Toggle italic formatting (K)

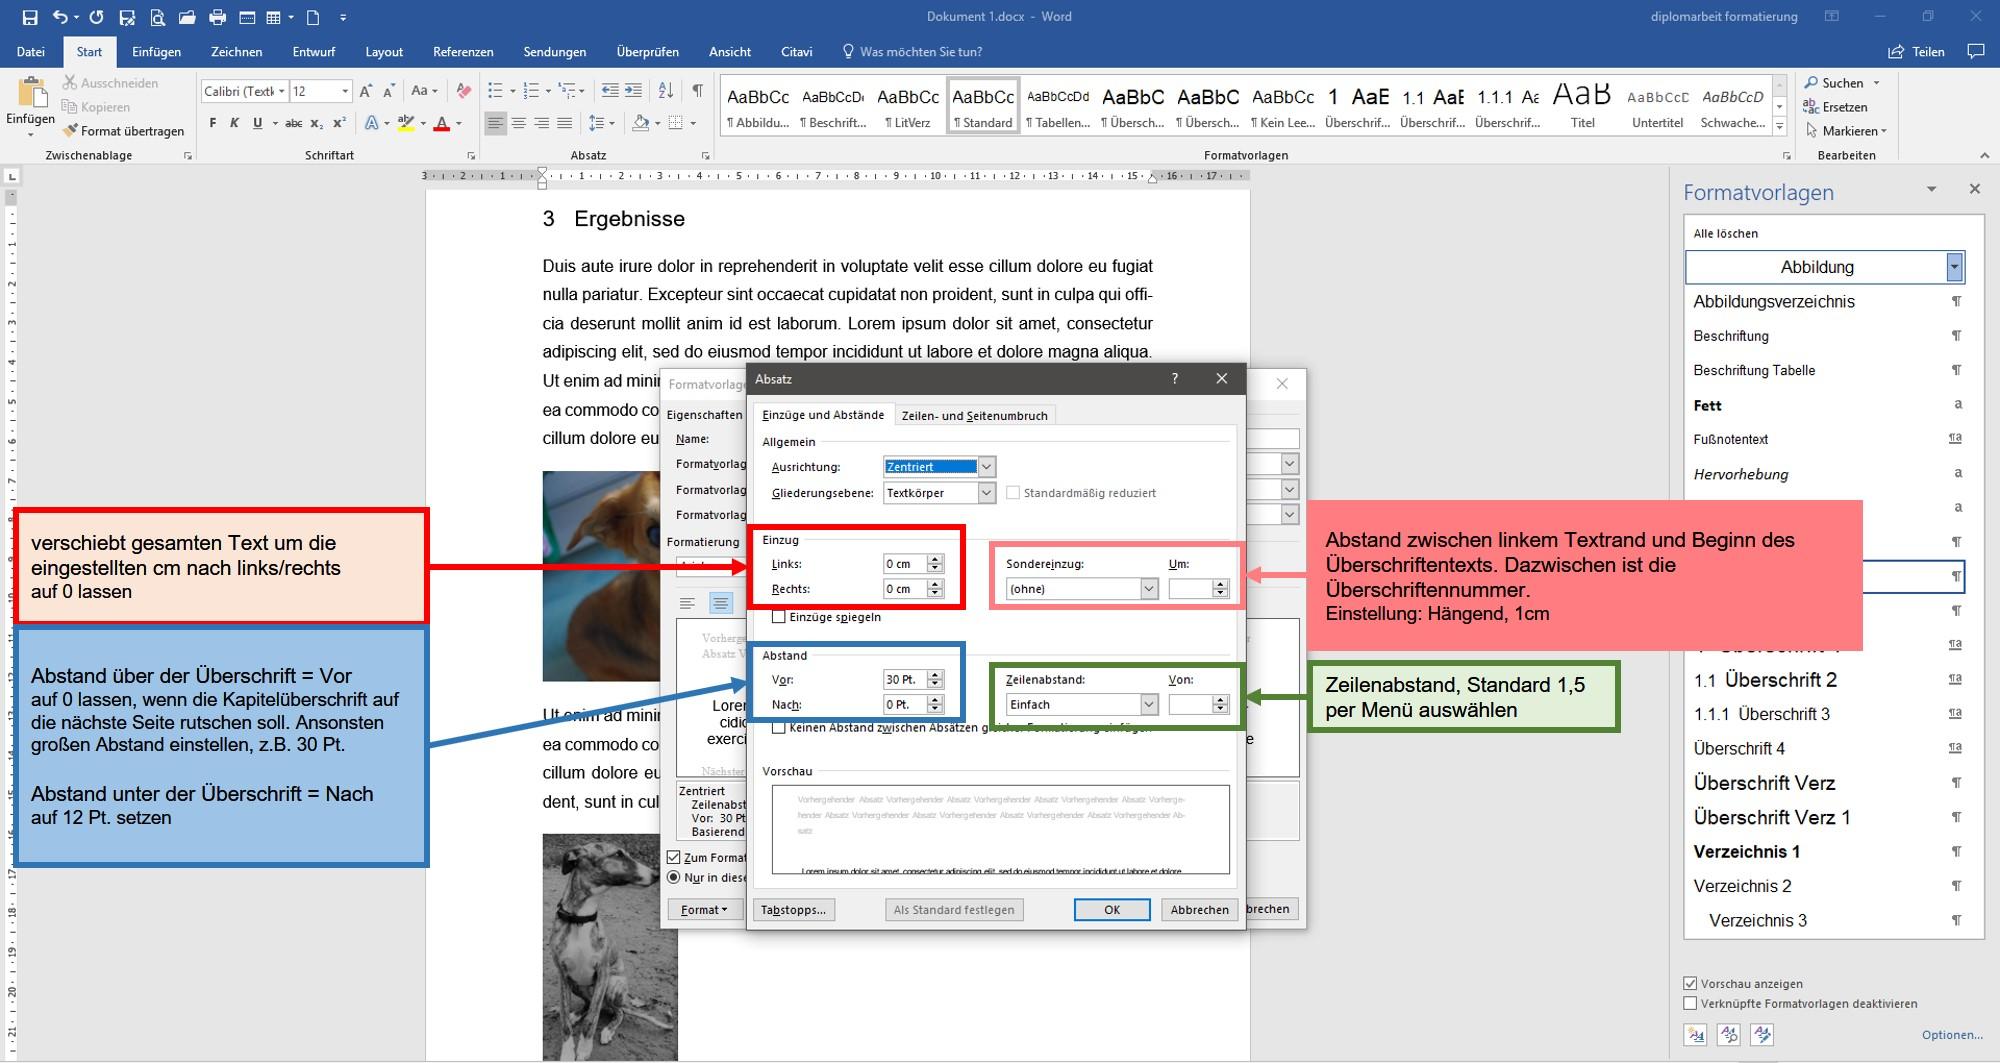pyautogui.click(x=234, y=123)
